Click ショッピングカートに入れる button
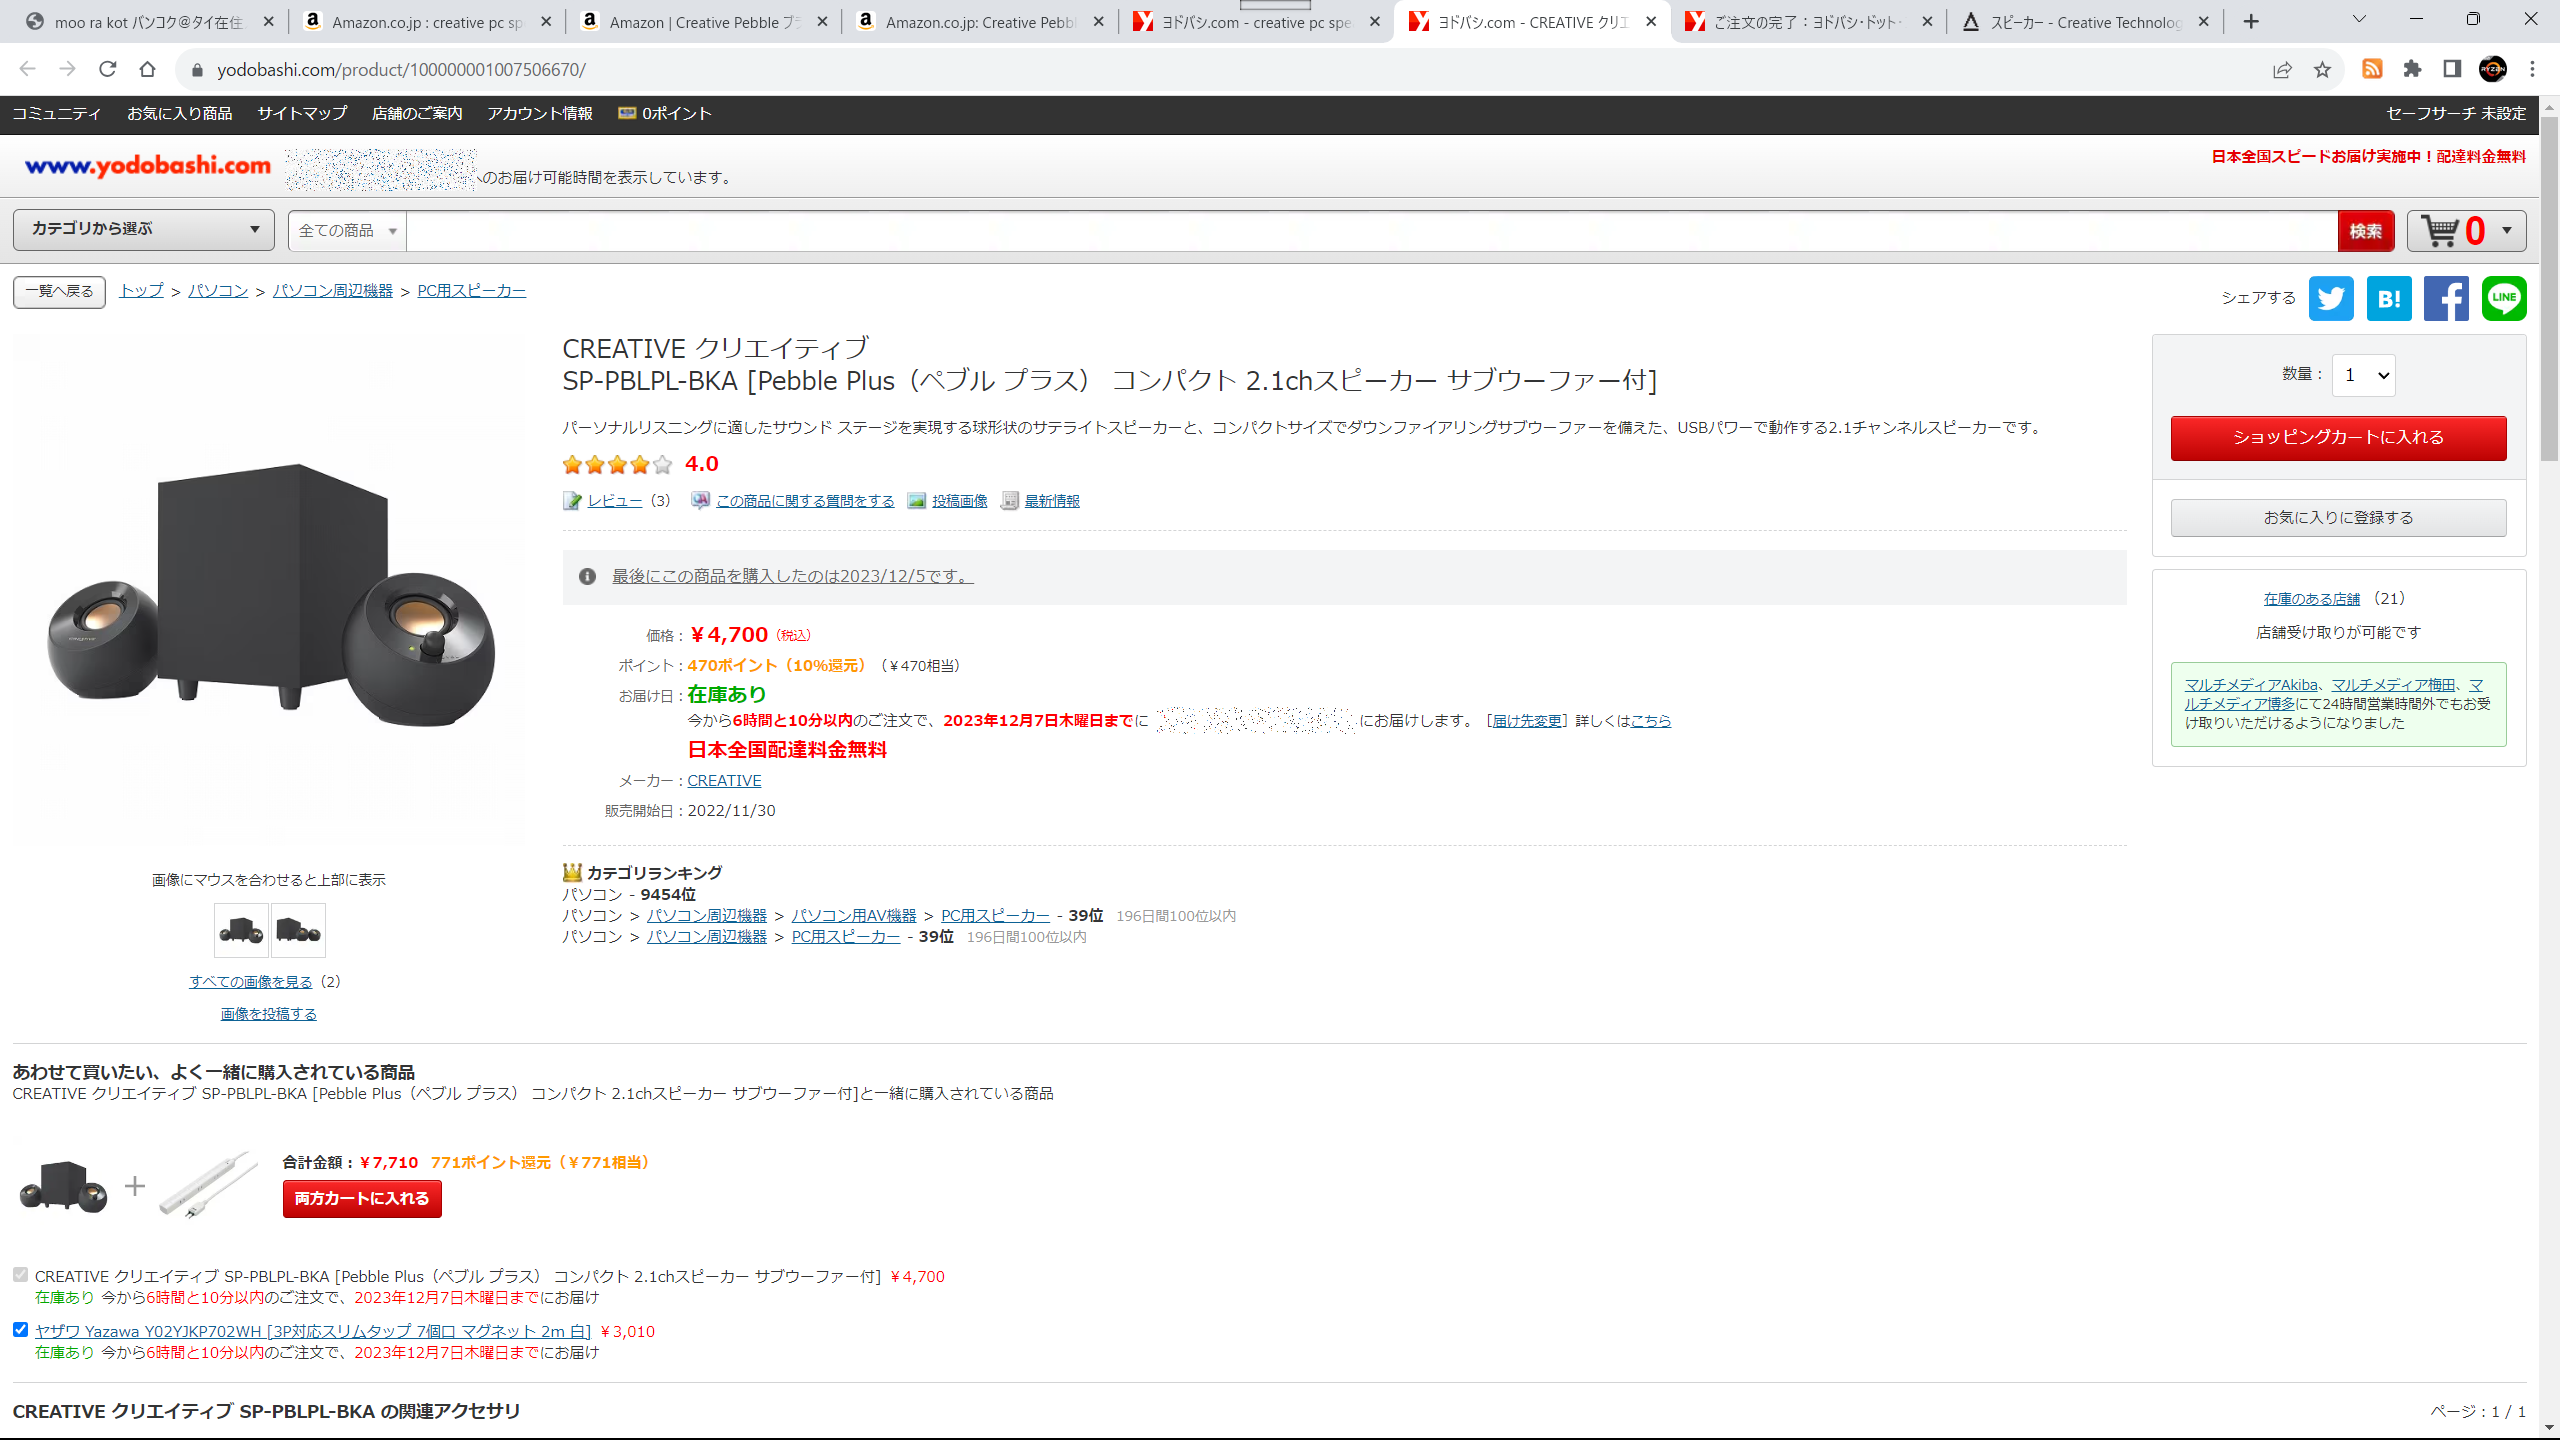 click(x=2338, y=438)
